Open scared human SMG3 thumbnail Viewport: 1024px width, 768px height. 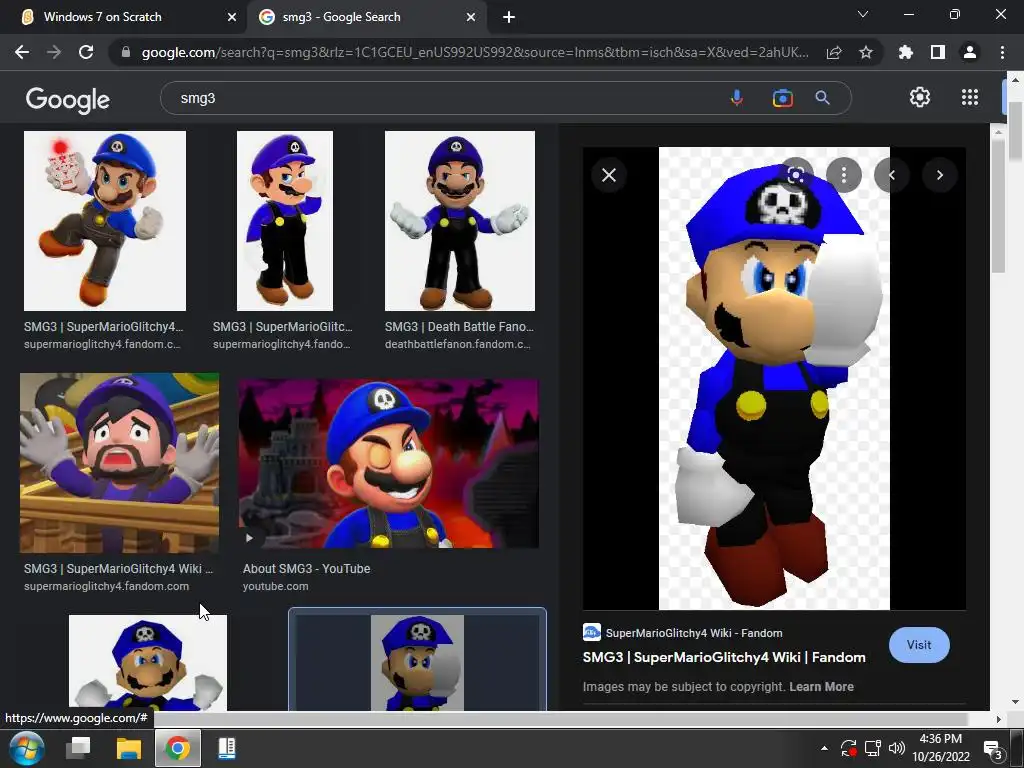pos(120,462)
